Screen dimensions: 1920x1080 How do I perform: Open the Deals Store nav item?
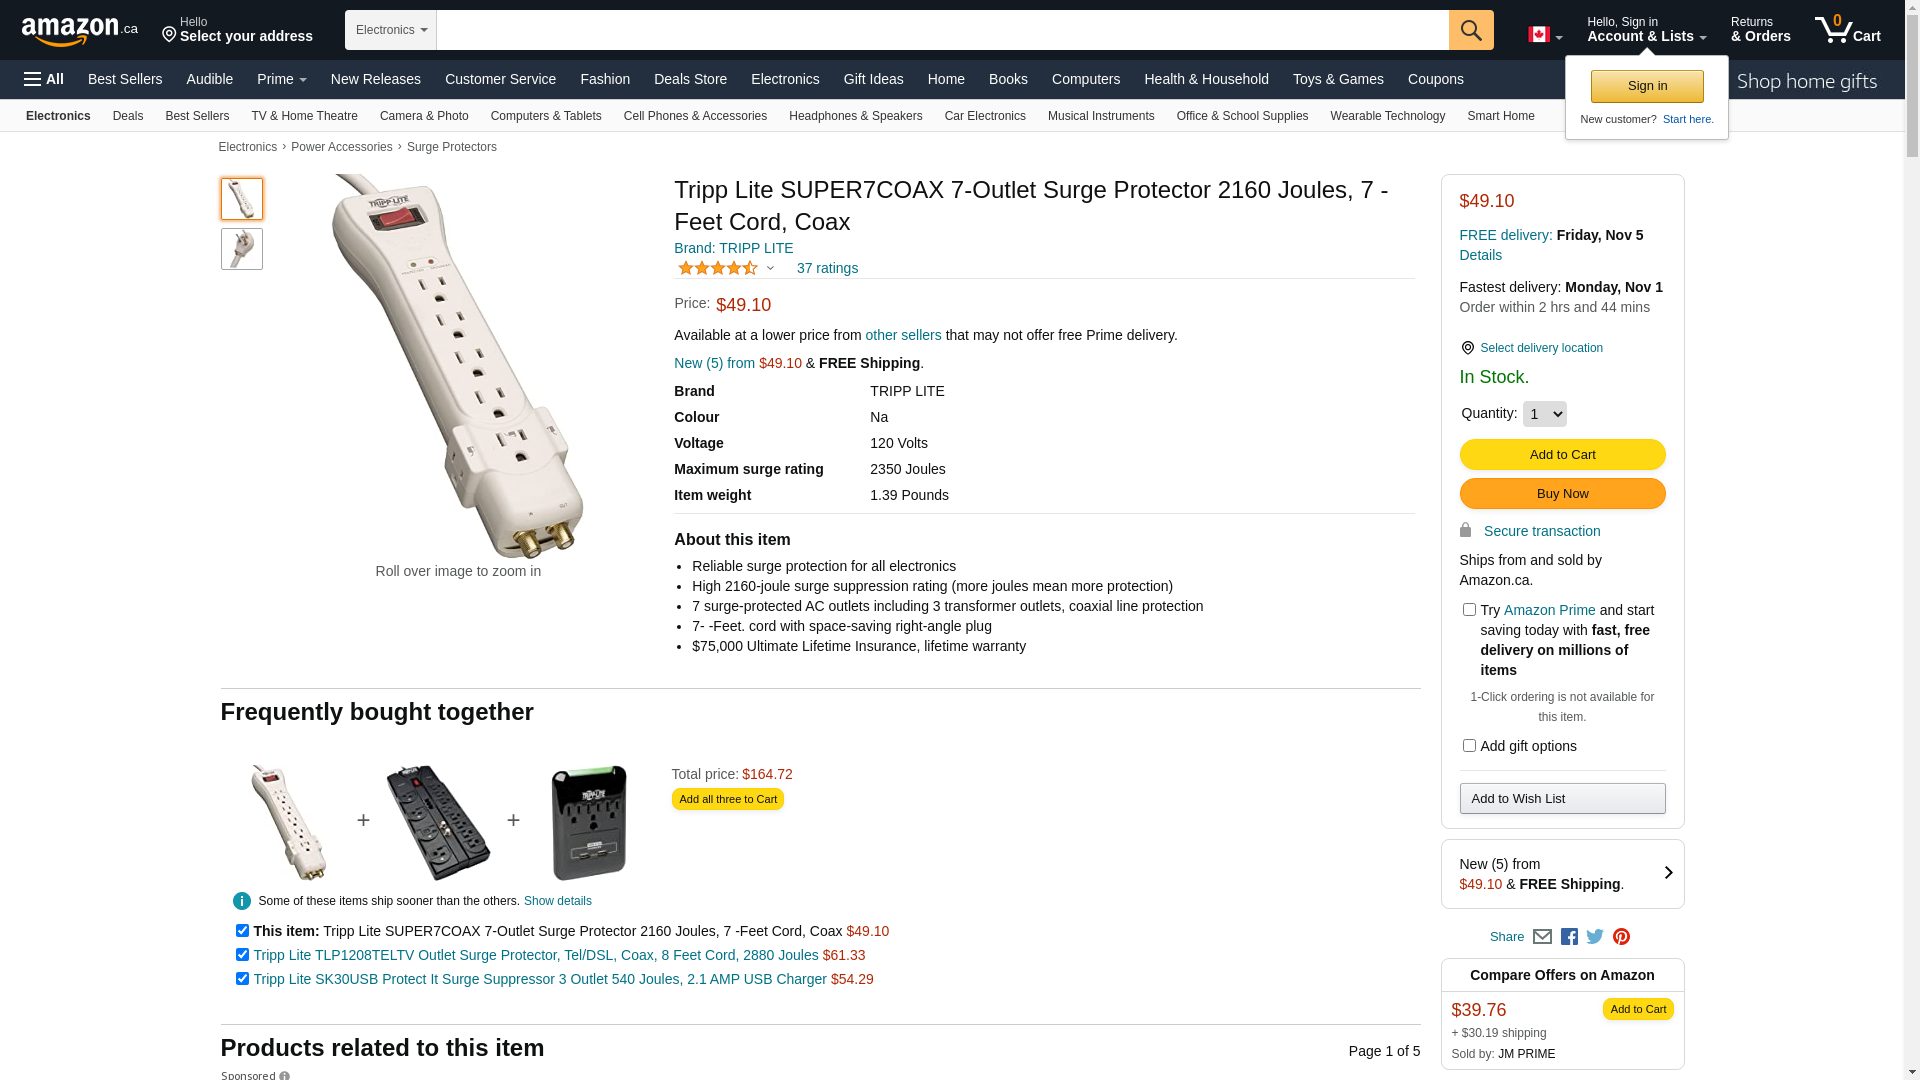[690, 79]
